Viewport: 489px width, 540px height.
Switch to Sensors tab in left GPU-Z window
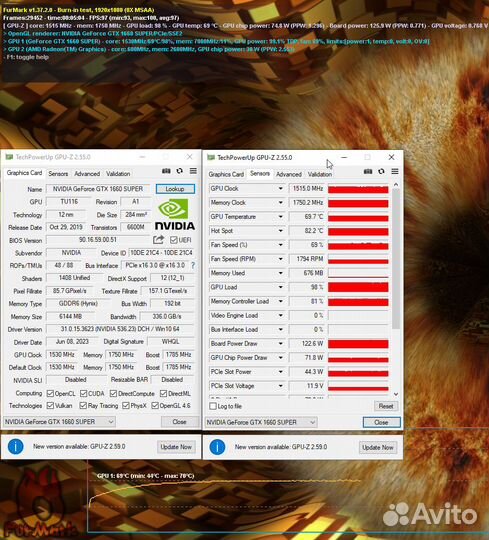tap(58, 174)
